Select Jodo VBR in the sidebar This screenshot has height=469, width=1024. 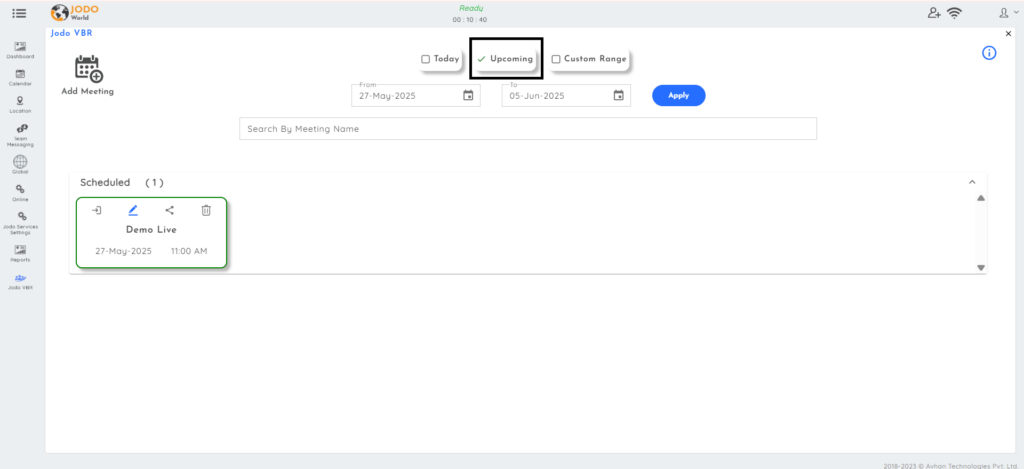20,282
